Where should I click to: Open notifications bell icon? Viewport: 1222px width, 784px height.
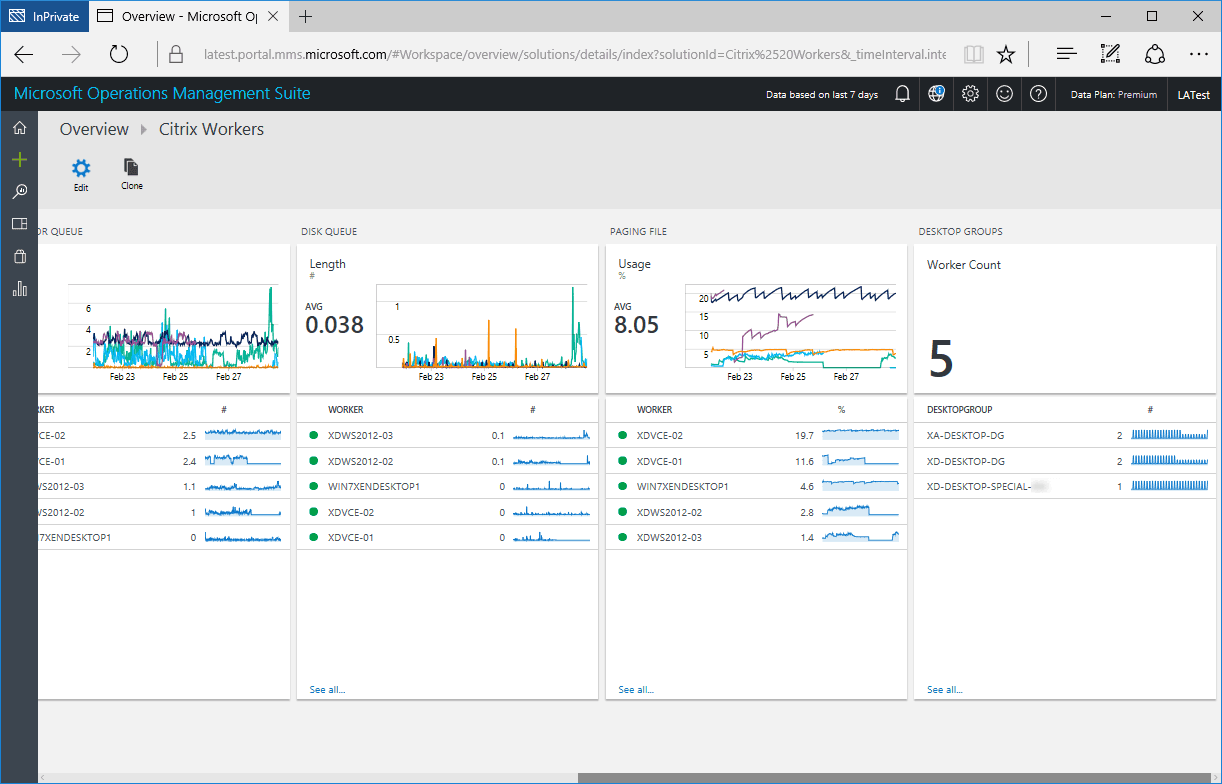[902, 94]
